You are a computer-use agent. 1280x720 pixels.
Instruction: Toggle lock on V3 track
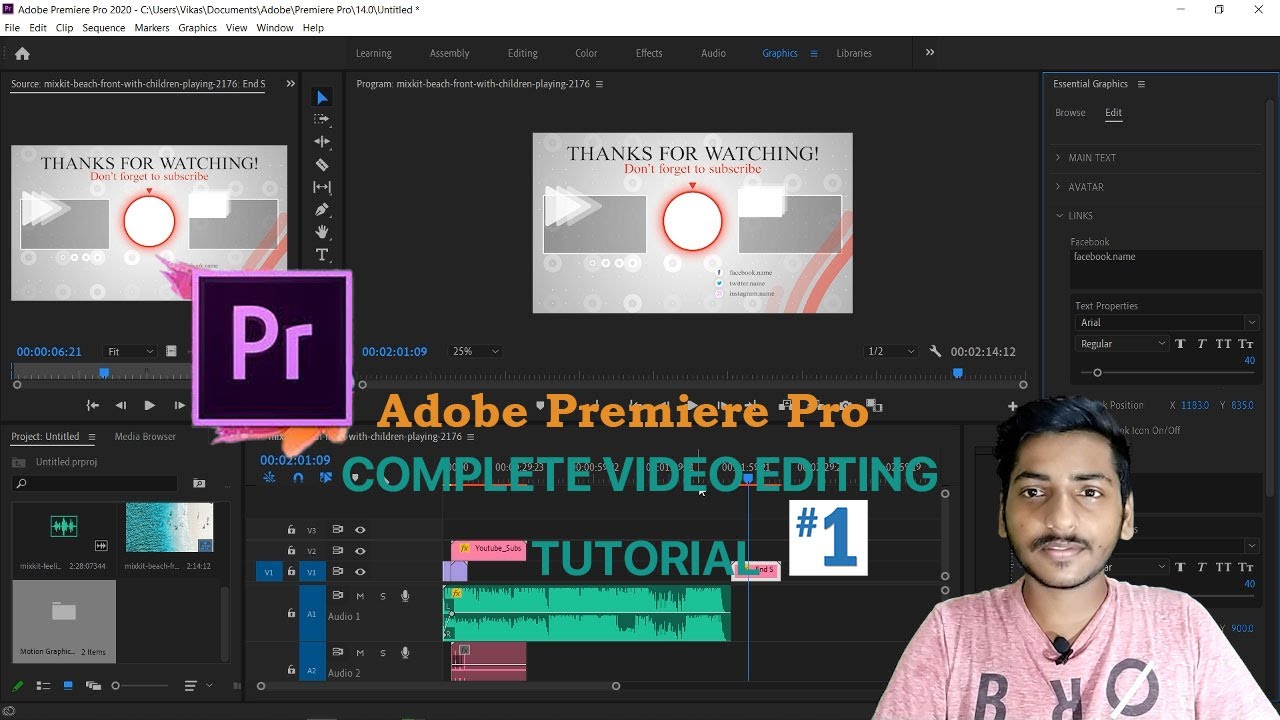[291, 530]
